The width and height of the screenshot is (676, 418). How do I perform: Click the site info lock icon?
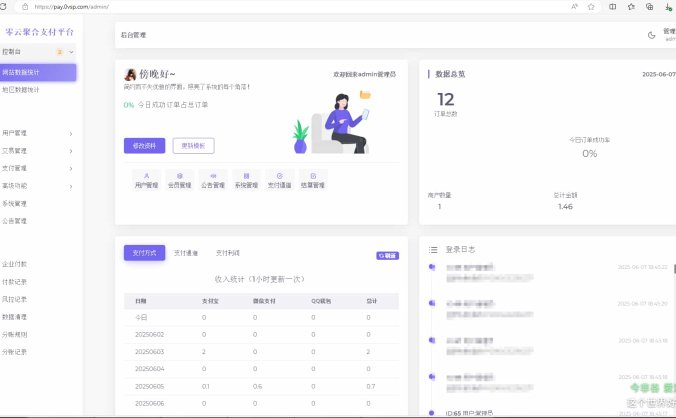(x=25, y=6)
